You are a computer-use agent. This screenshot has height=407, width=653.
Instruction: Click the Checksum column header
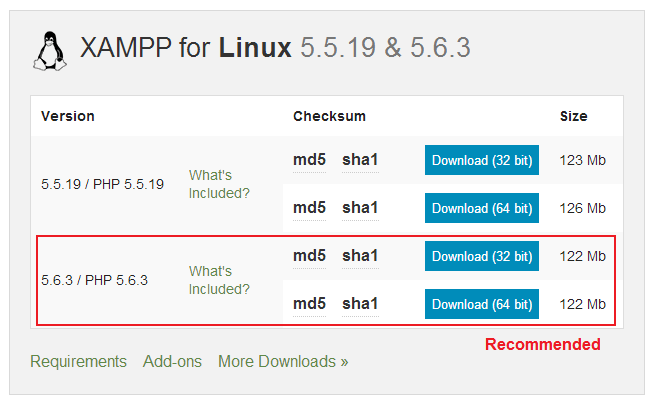(x=329, y=116)
